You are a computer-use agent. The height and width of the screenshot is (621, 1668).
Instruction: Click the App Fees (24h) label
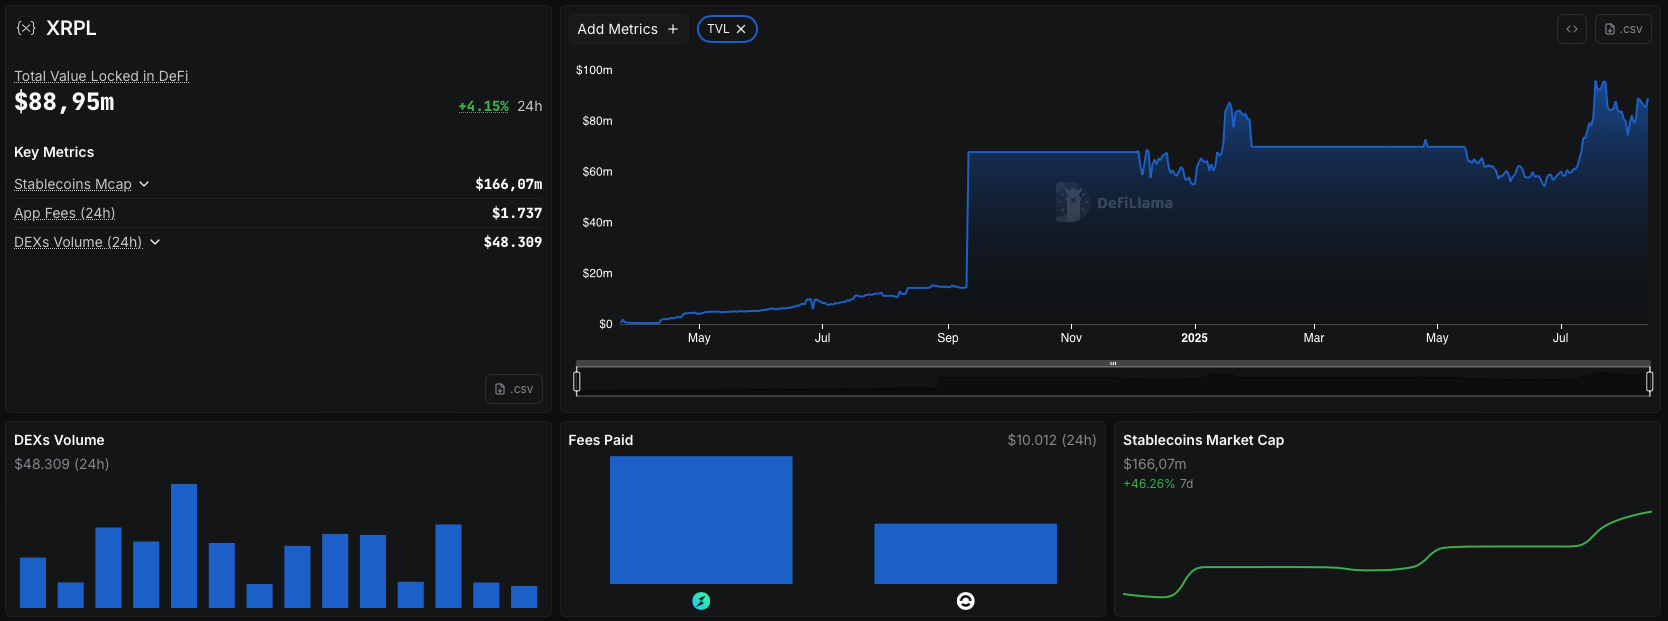[65, 213]
